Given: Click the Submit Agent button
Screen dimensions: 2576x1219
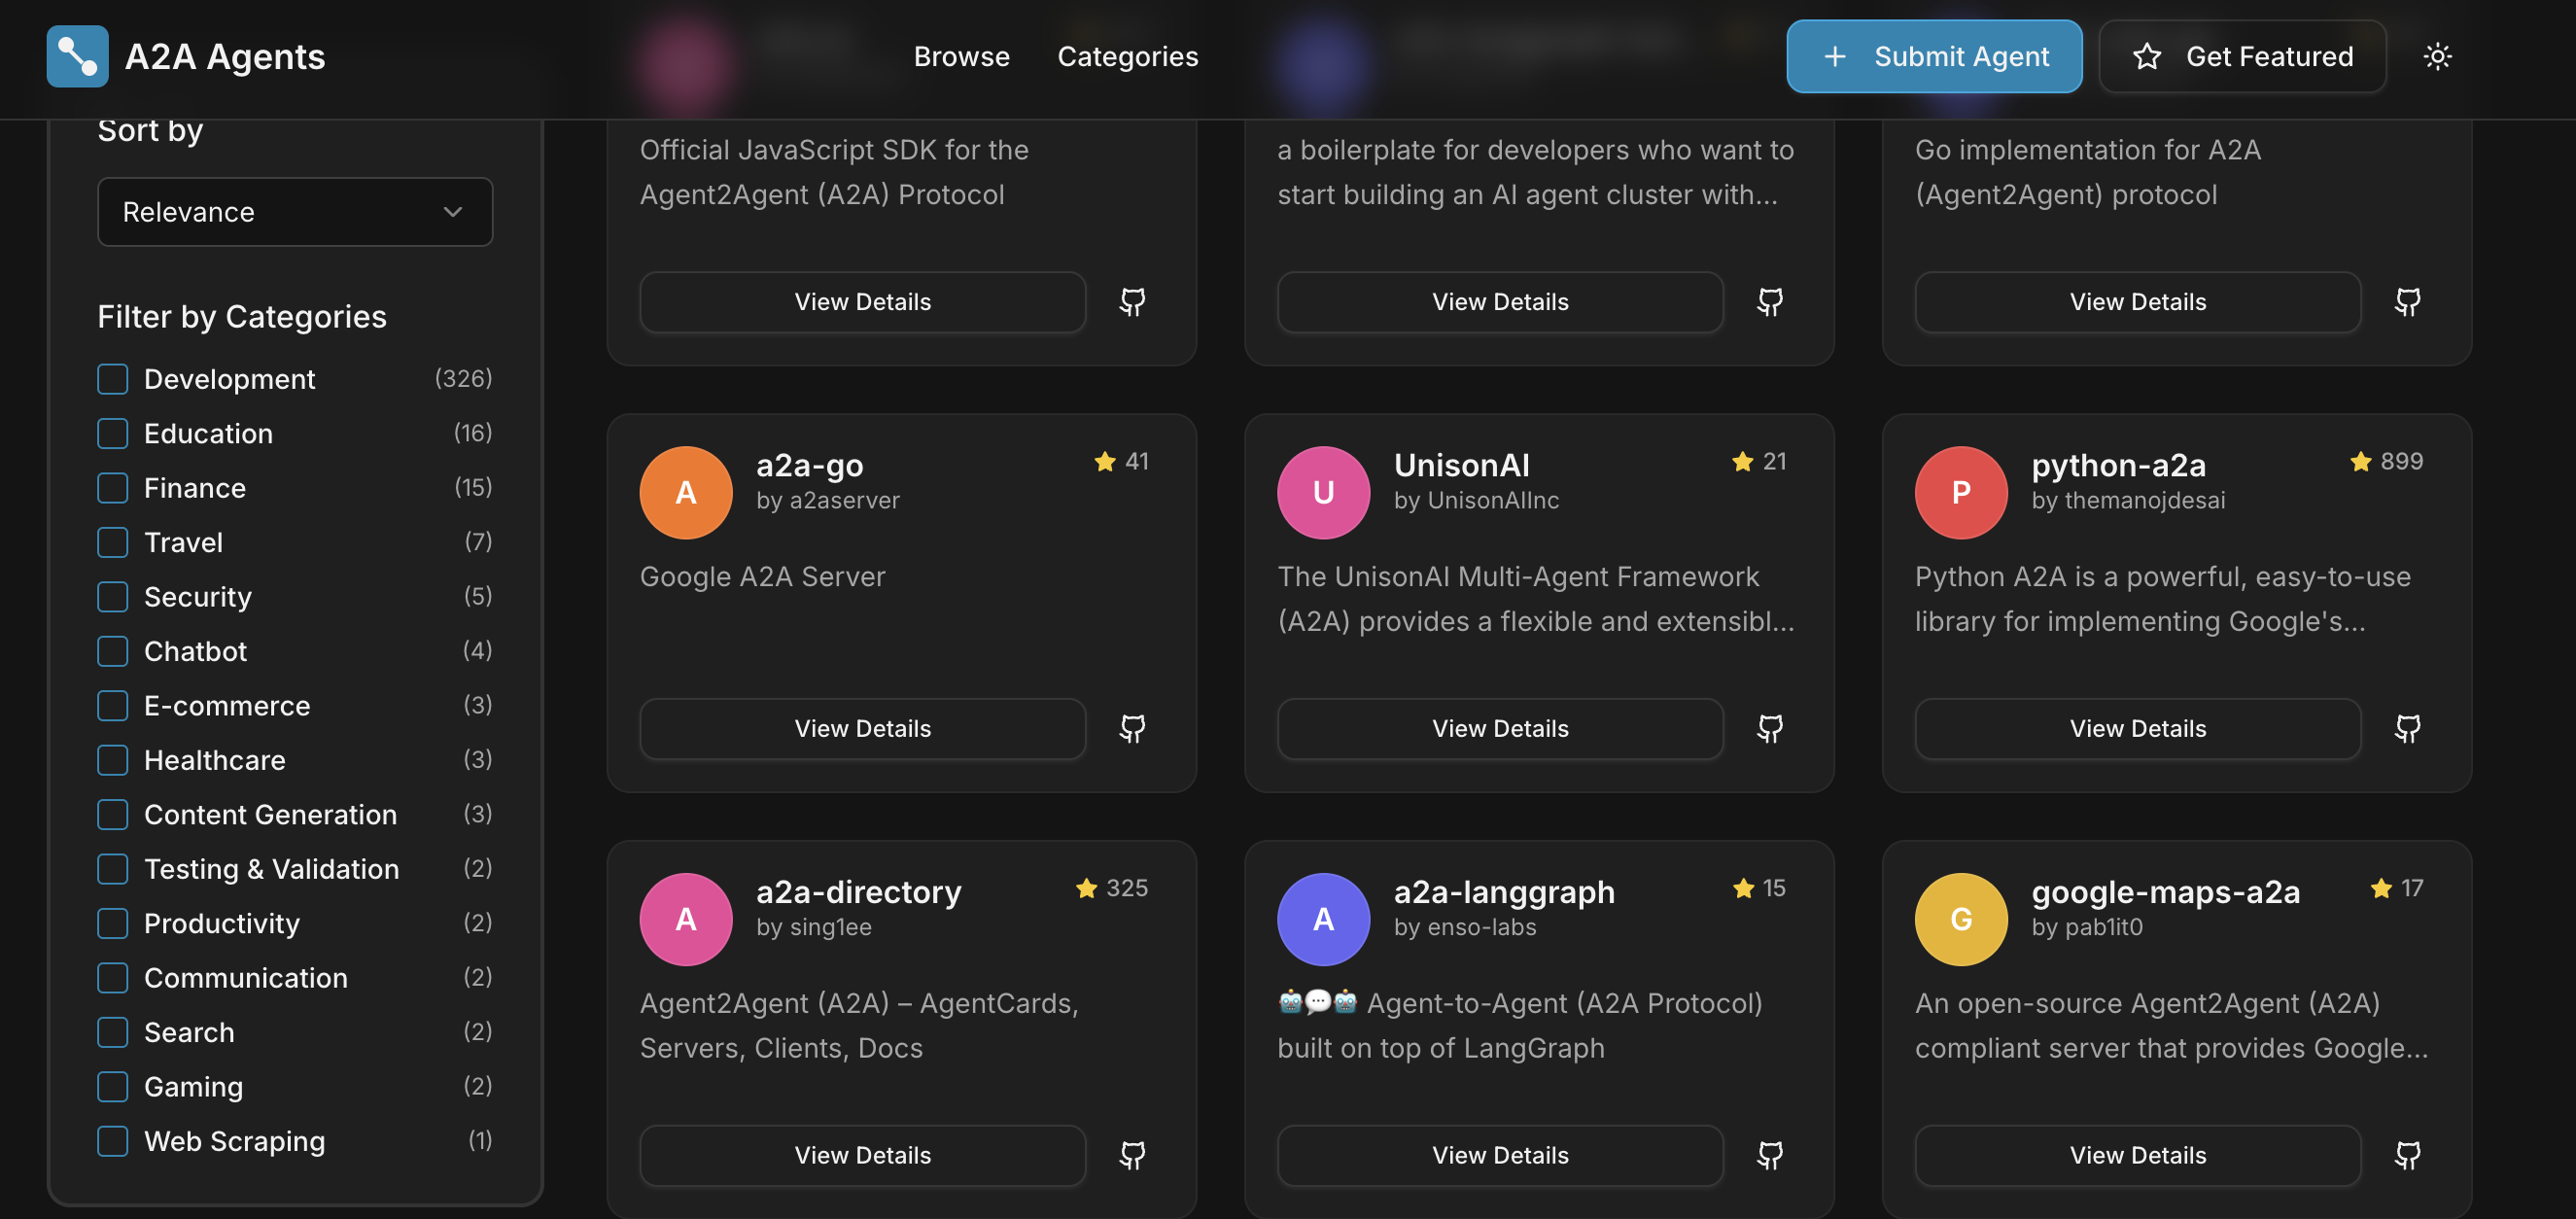Looking at the screenshot, I should (x=1933, y=57).
